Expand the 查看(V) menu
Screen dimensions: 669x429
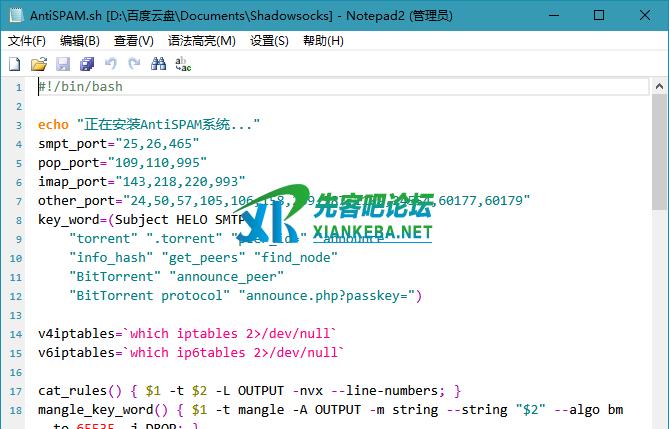pos(133,41)
